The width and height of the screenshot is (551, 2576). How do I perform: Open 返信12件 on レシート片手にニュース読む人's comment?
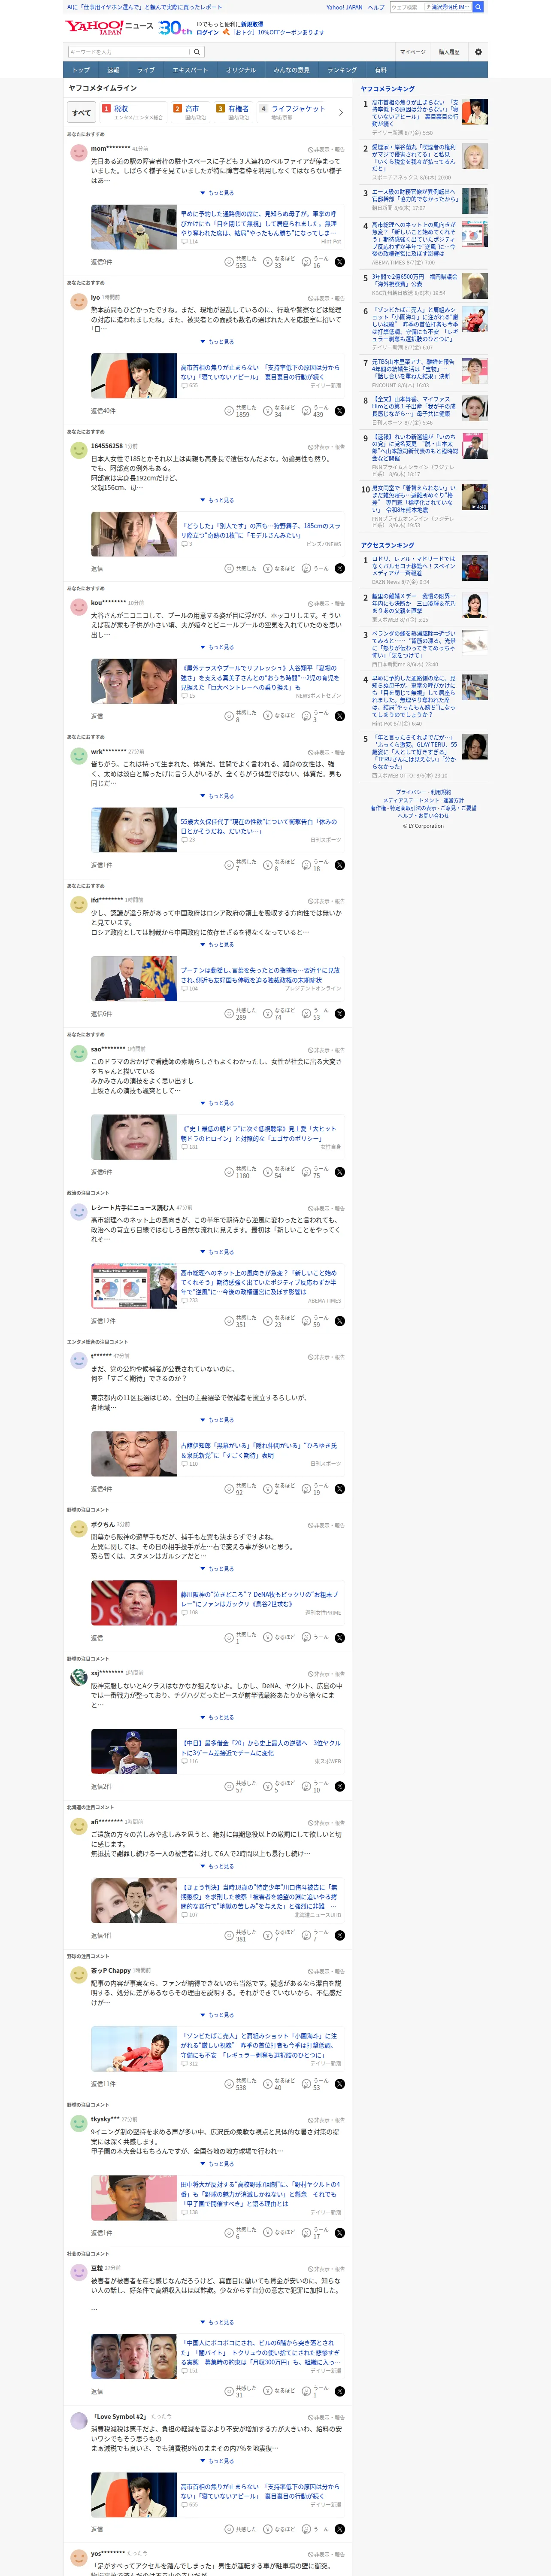[x=103, y=1321]
